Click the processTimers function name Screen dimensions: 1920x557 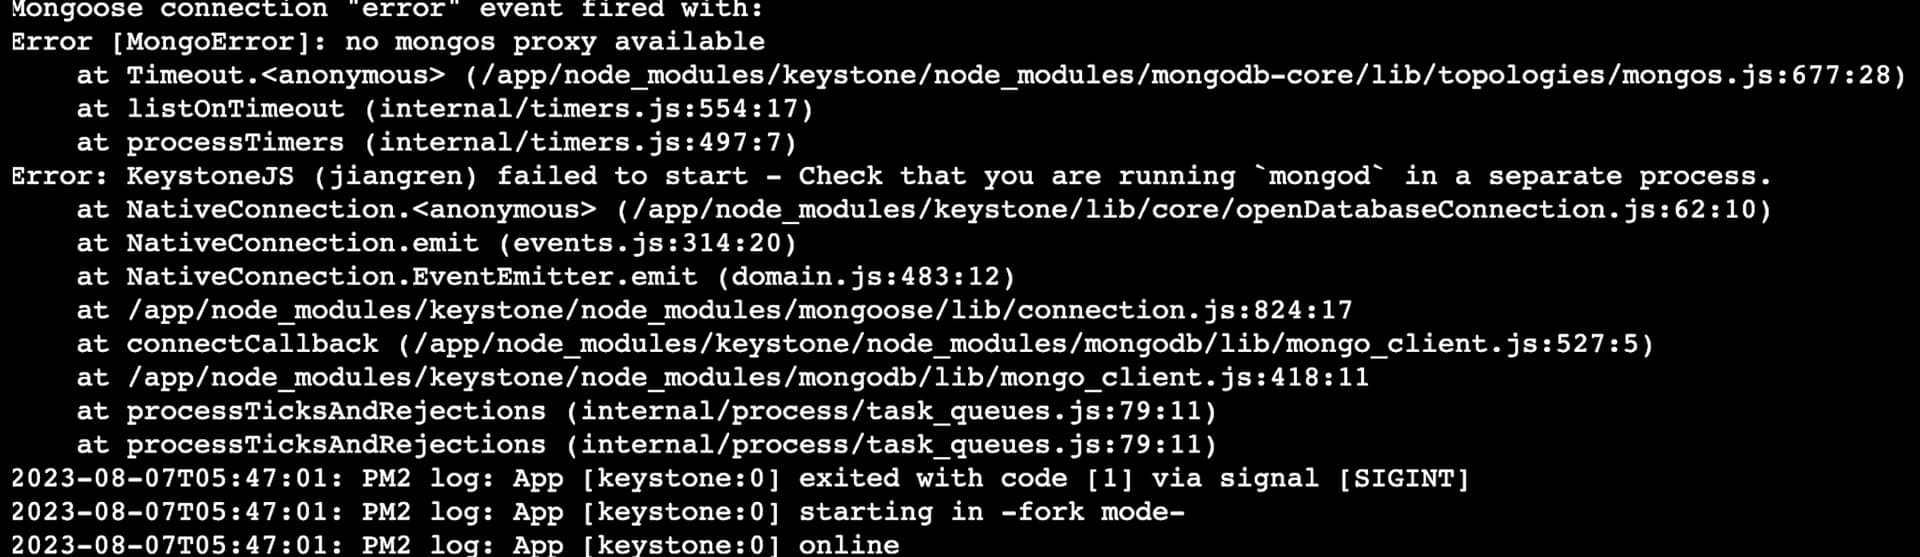(x=235, y=143)
